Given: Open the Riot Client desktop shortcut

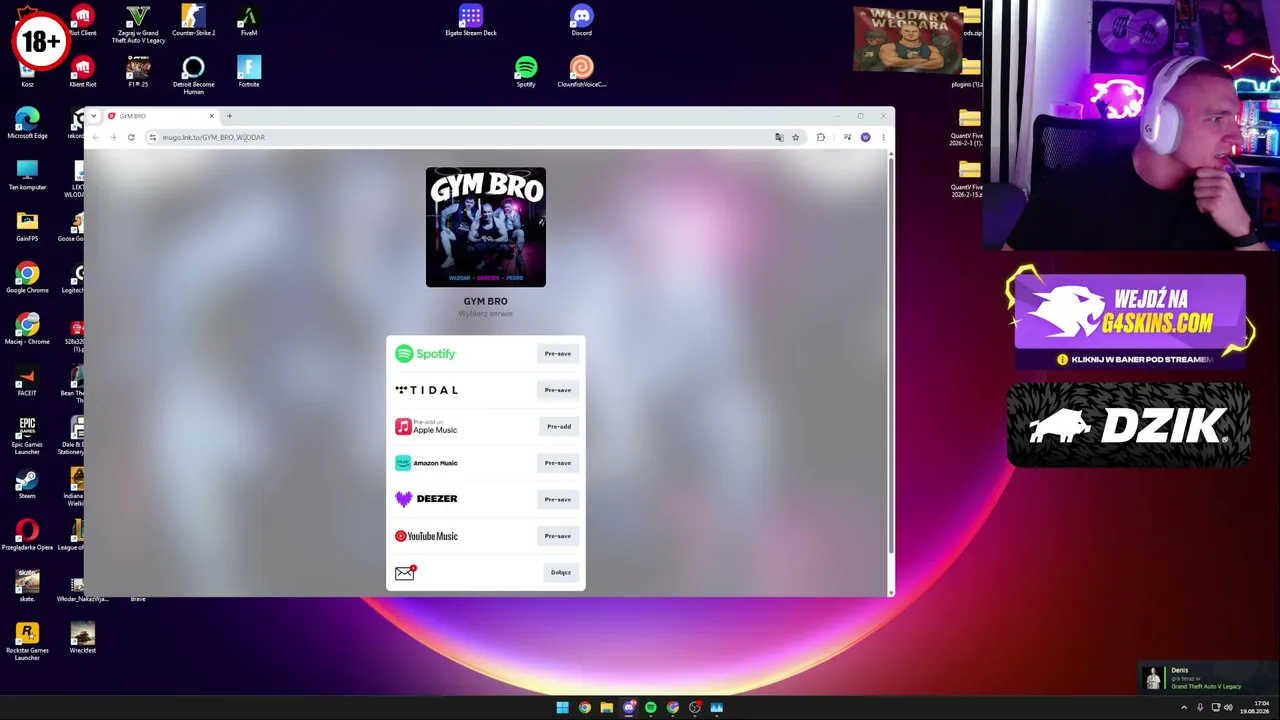Looking at the screenshot, I should point(82,21).
